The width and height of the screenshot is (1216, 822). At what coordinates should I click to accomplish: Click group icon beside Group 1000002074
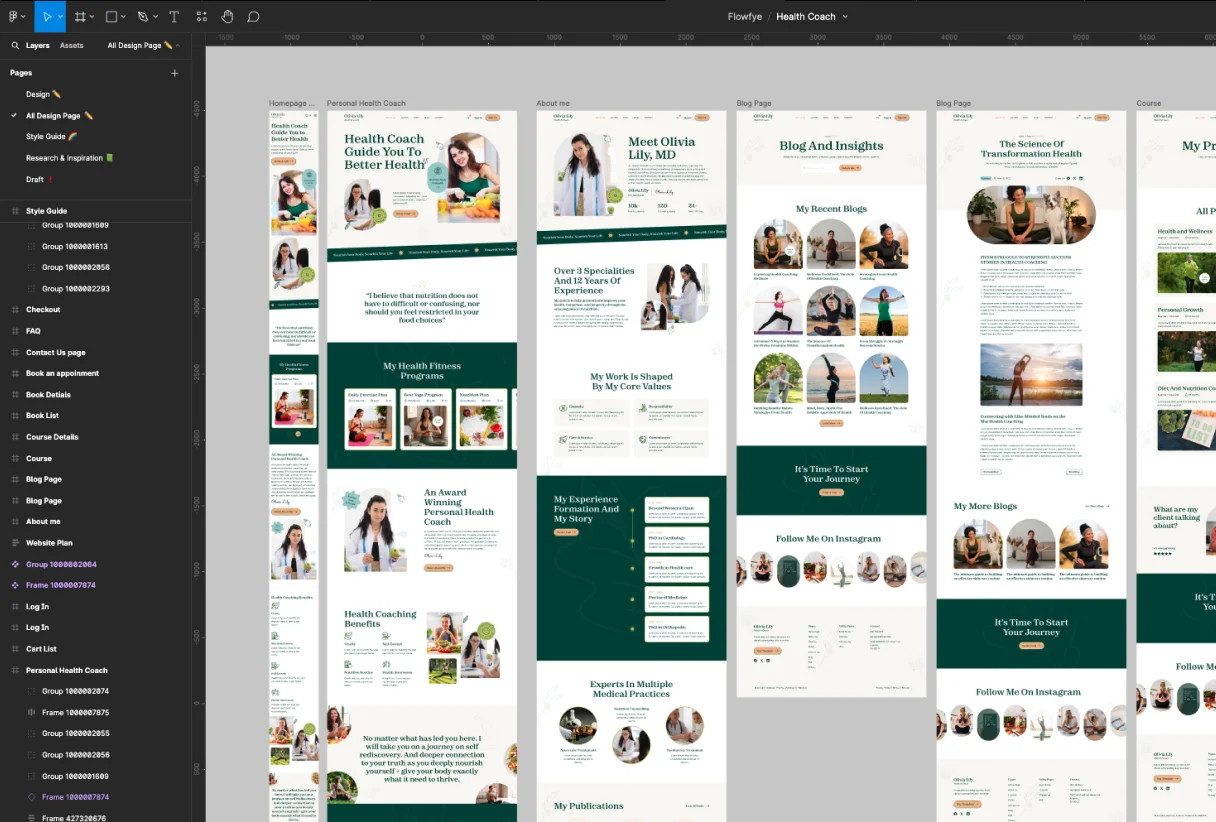(x=31, y=691)
